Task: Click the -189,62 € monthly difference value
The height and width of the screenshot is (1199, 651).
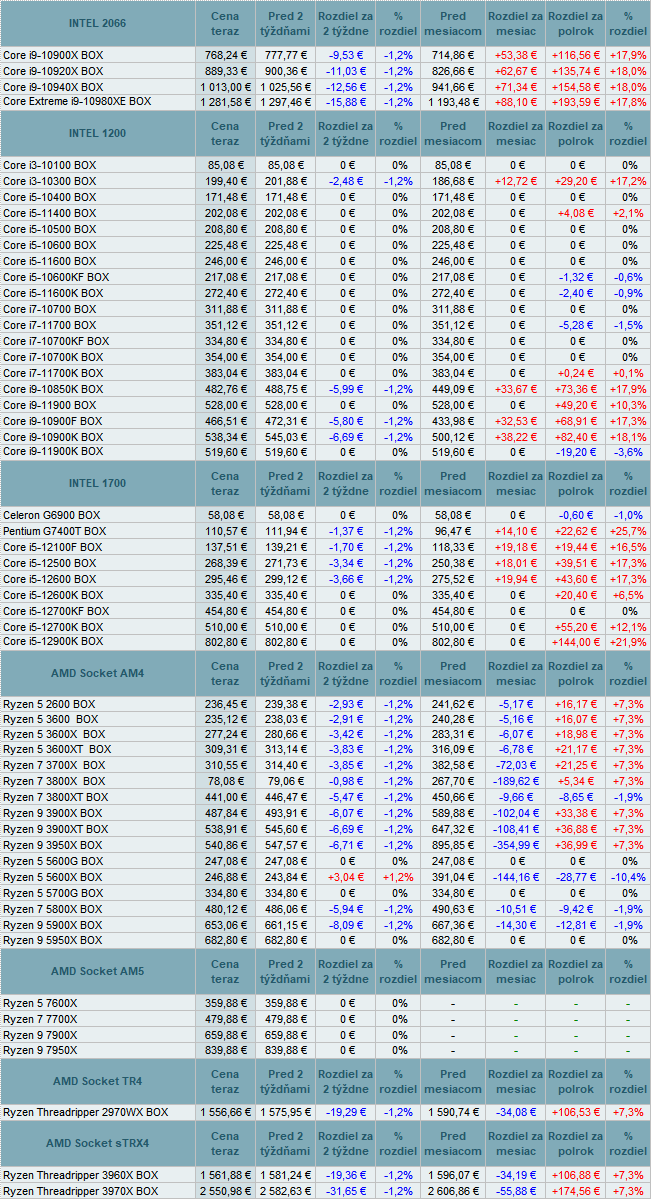Action: [x=515, y=781]
